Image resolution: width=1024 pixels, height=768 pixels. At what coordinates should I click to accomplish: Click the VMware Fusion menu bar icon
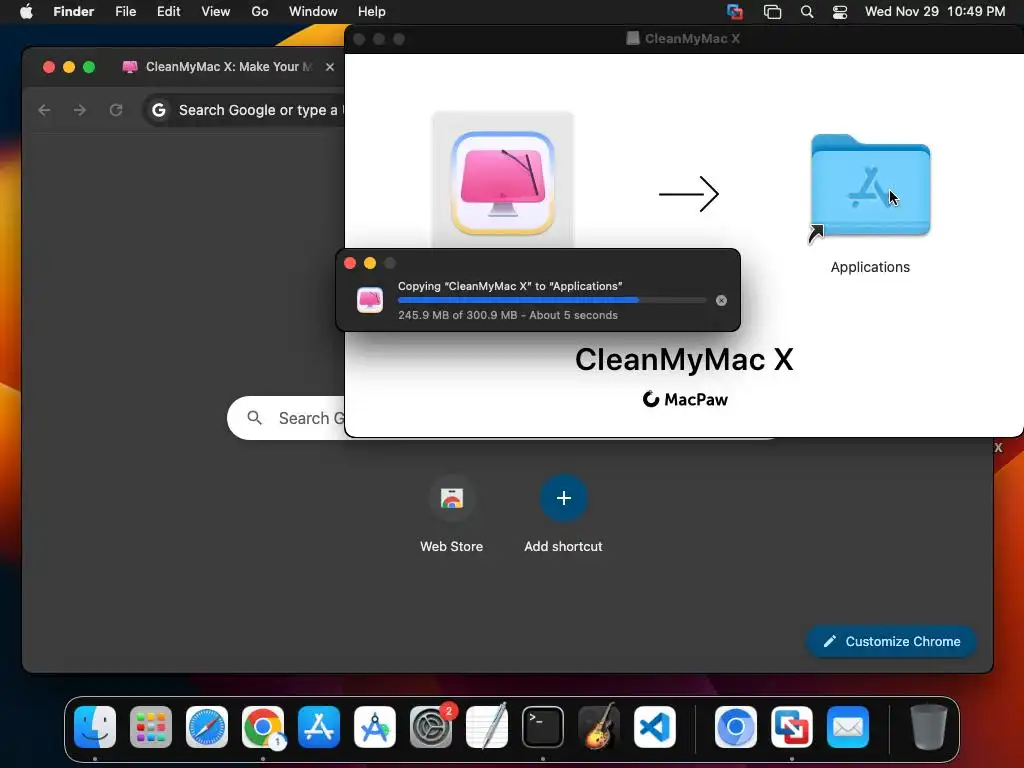735,12
